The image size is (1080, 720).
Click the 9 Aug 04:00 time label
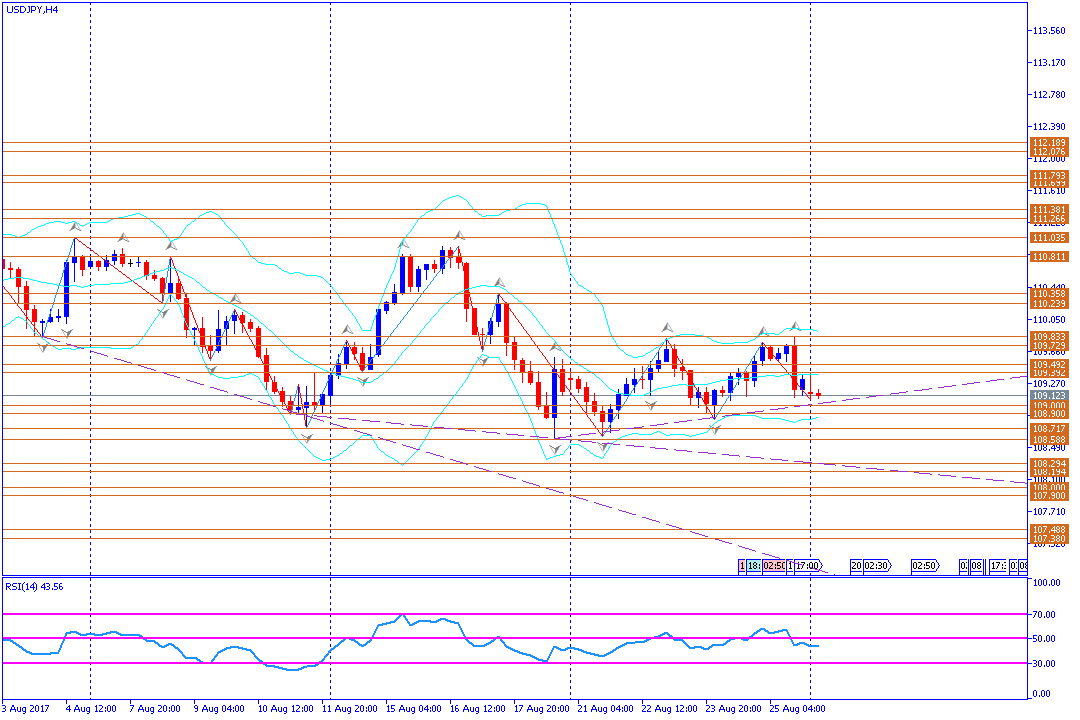(x=219, y=709)
